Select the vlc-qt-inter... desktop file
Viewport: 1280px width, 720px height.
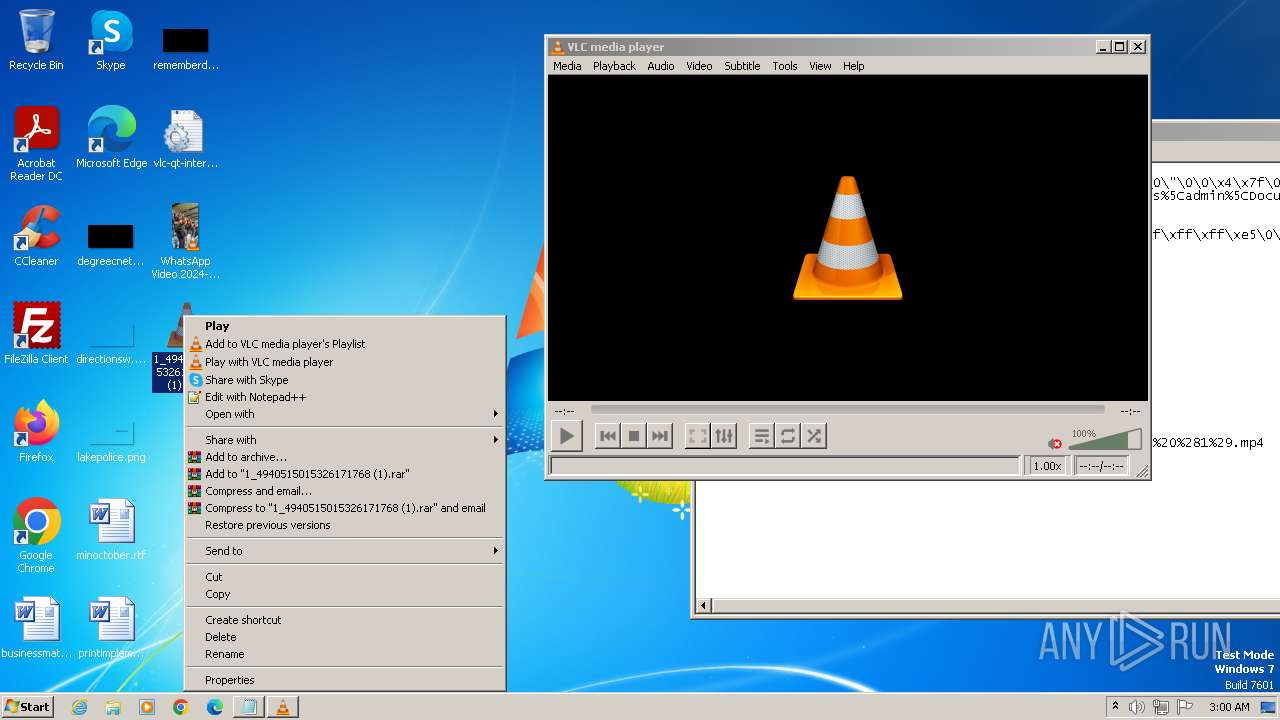[x=185, y=138]
